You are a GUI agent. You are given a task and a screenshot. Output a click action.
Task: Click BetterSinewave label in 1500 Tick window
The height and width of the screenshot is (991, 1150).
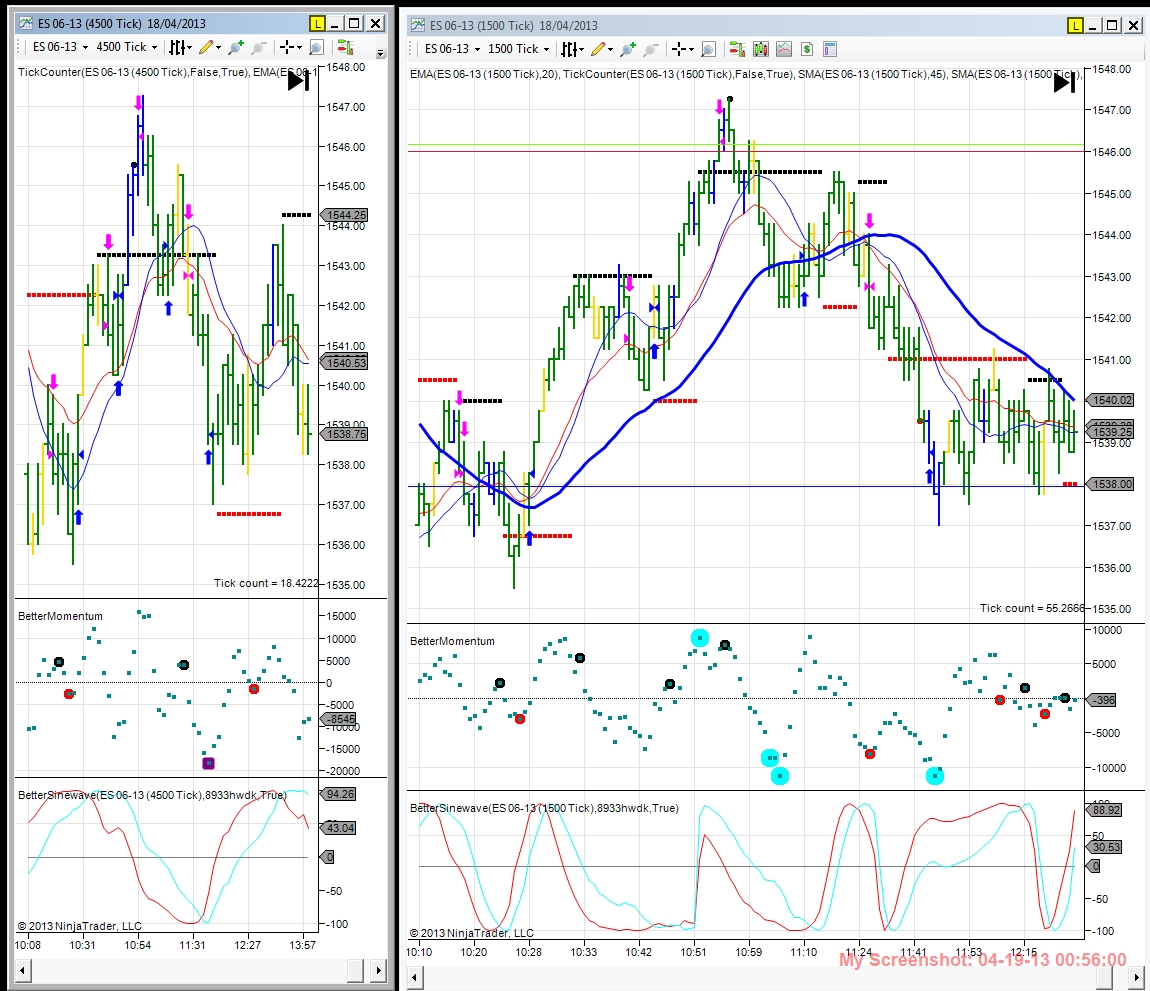pos(544,808)
